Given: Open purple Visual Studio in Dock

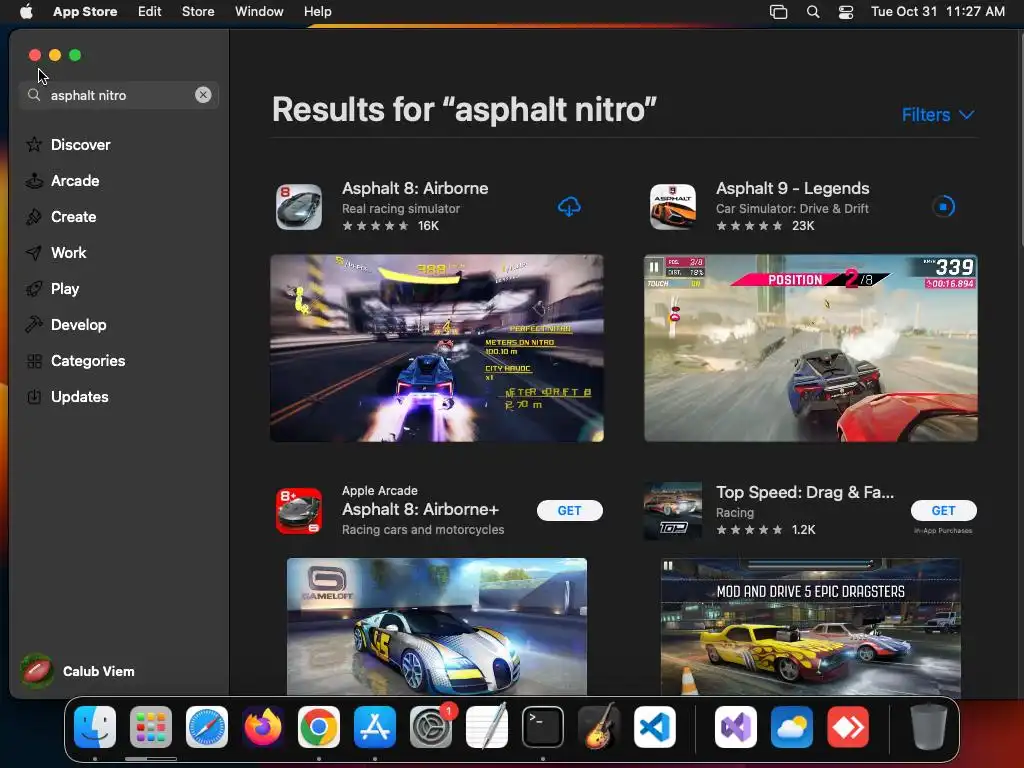Looking at the screenshot, I should [736, 727].
